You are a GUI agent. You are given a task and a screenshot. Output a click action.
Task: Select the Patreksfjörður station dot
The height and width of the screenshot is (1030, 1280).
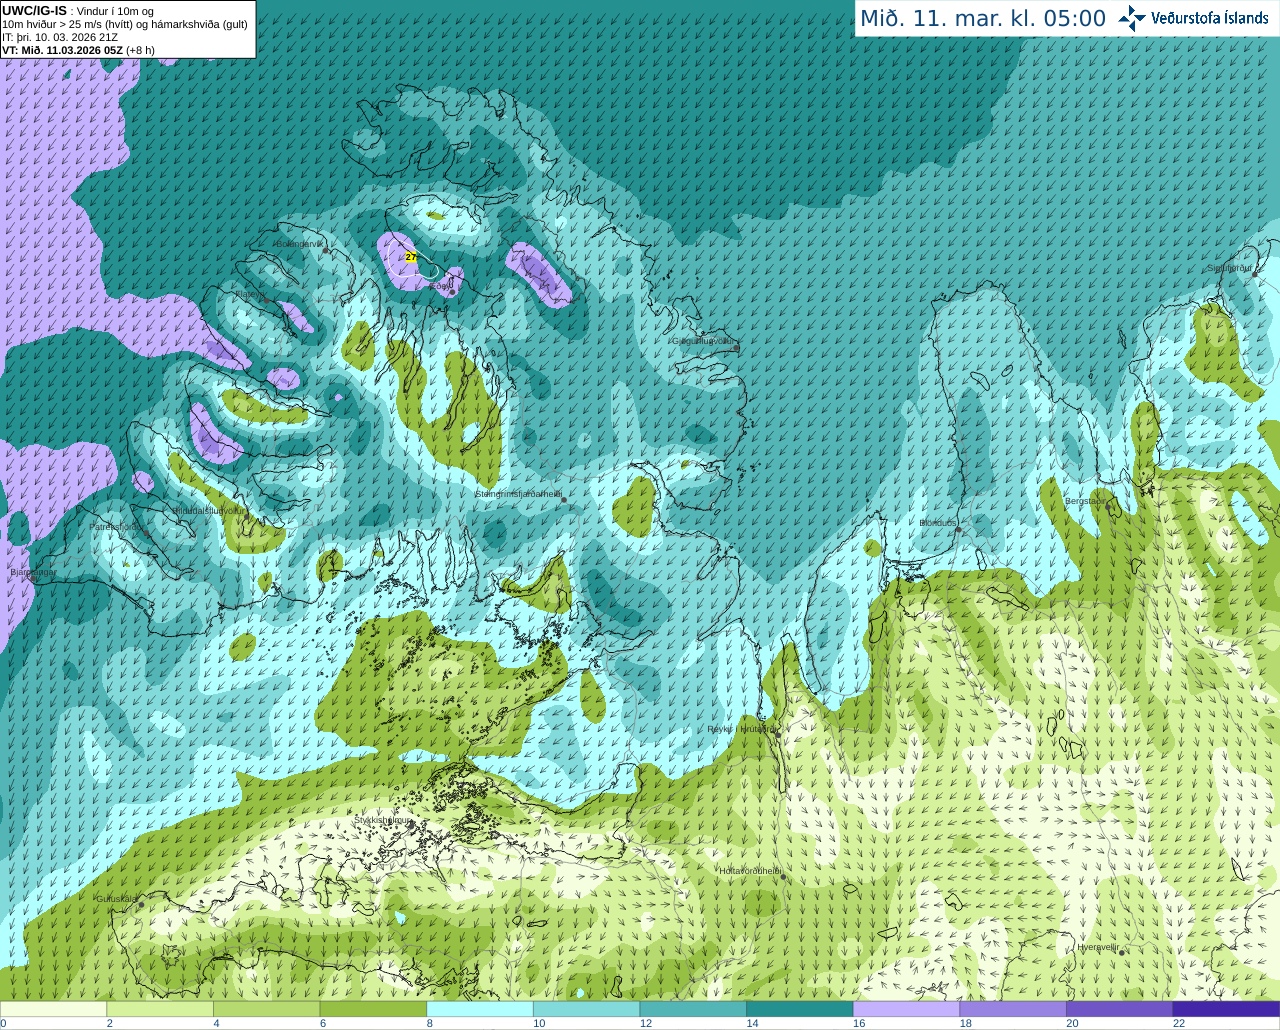click(x=146, y=533)
